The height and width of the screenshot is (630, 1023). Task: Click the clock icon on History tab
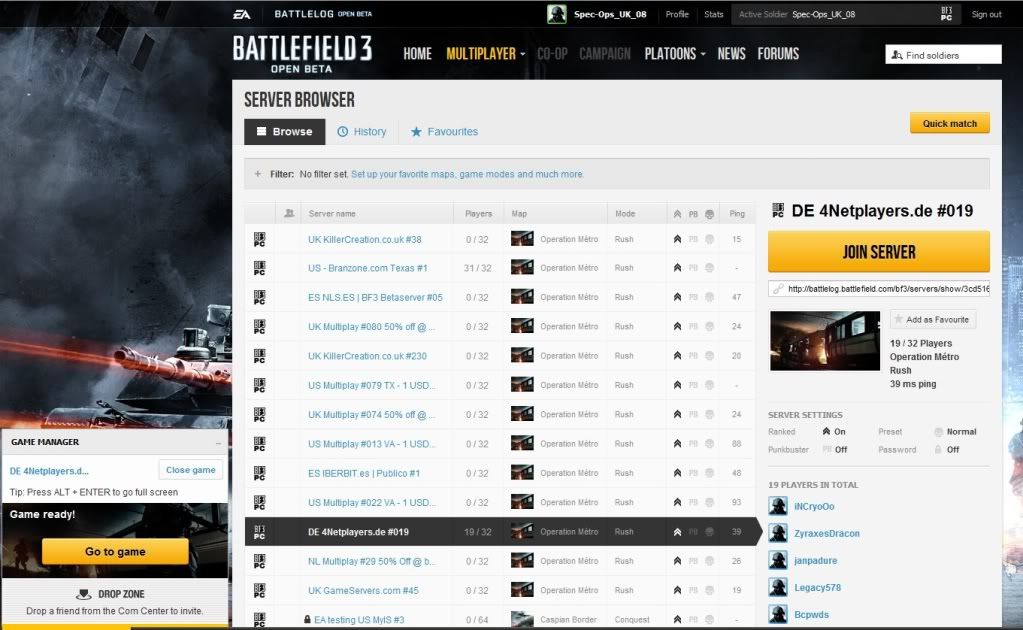coord(343,131)
